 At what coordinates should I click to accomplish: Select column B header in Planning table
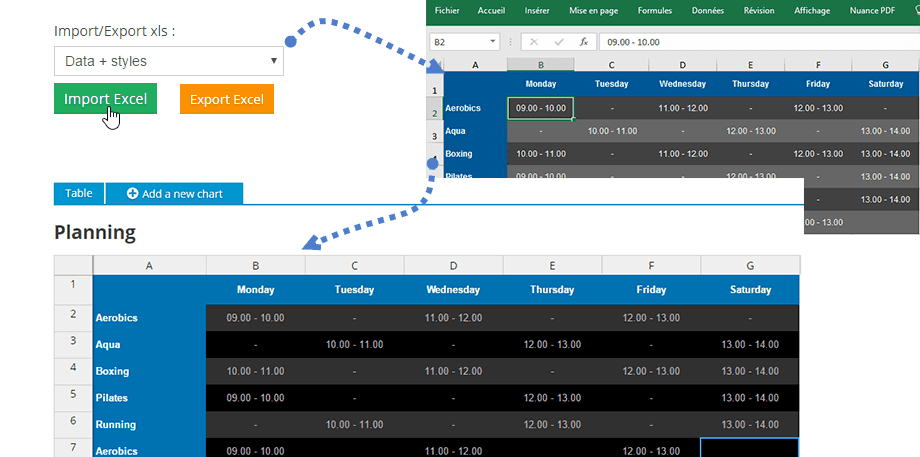click(255, 265)
